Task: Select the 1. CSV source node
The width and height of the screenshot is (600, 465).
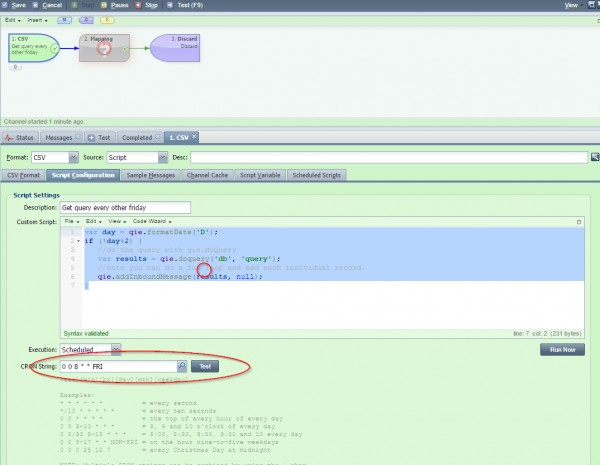Action: pos(34,48)
